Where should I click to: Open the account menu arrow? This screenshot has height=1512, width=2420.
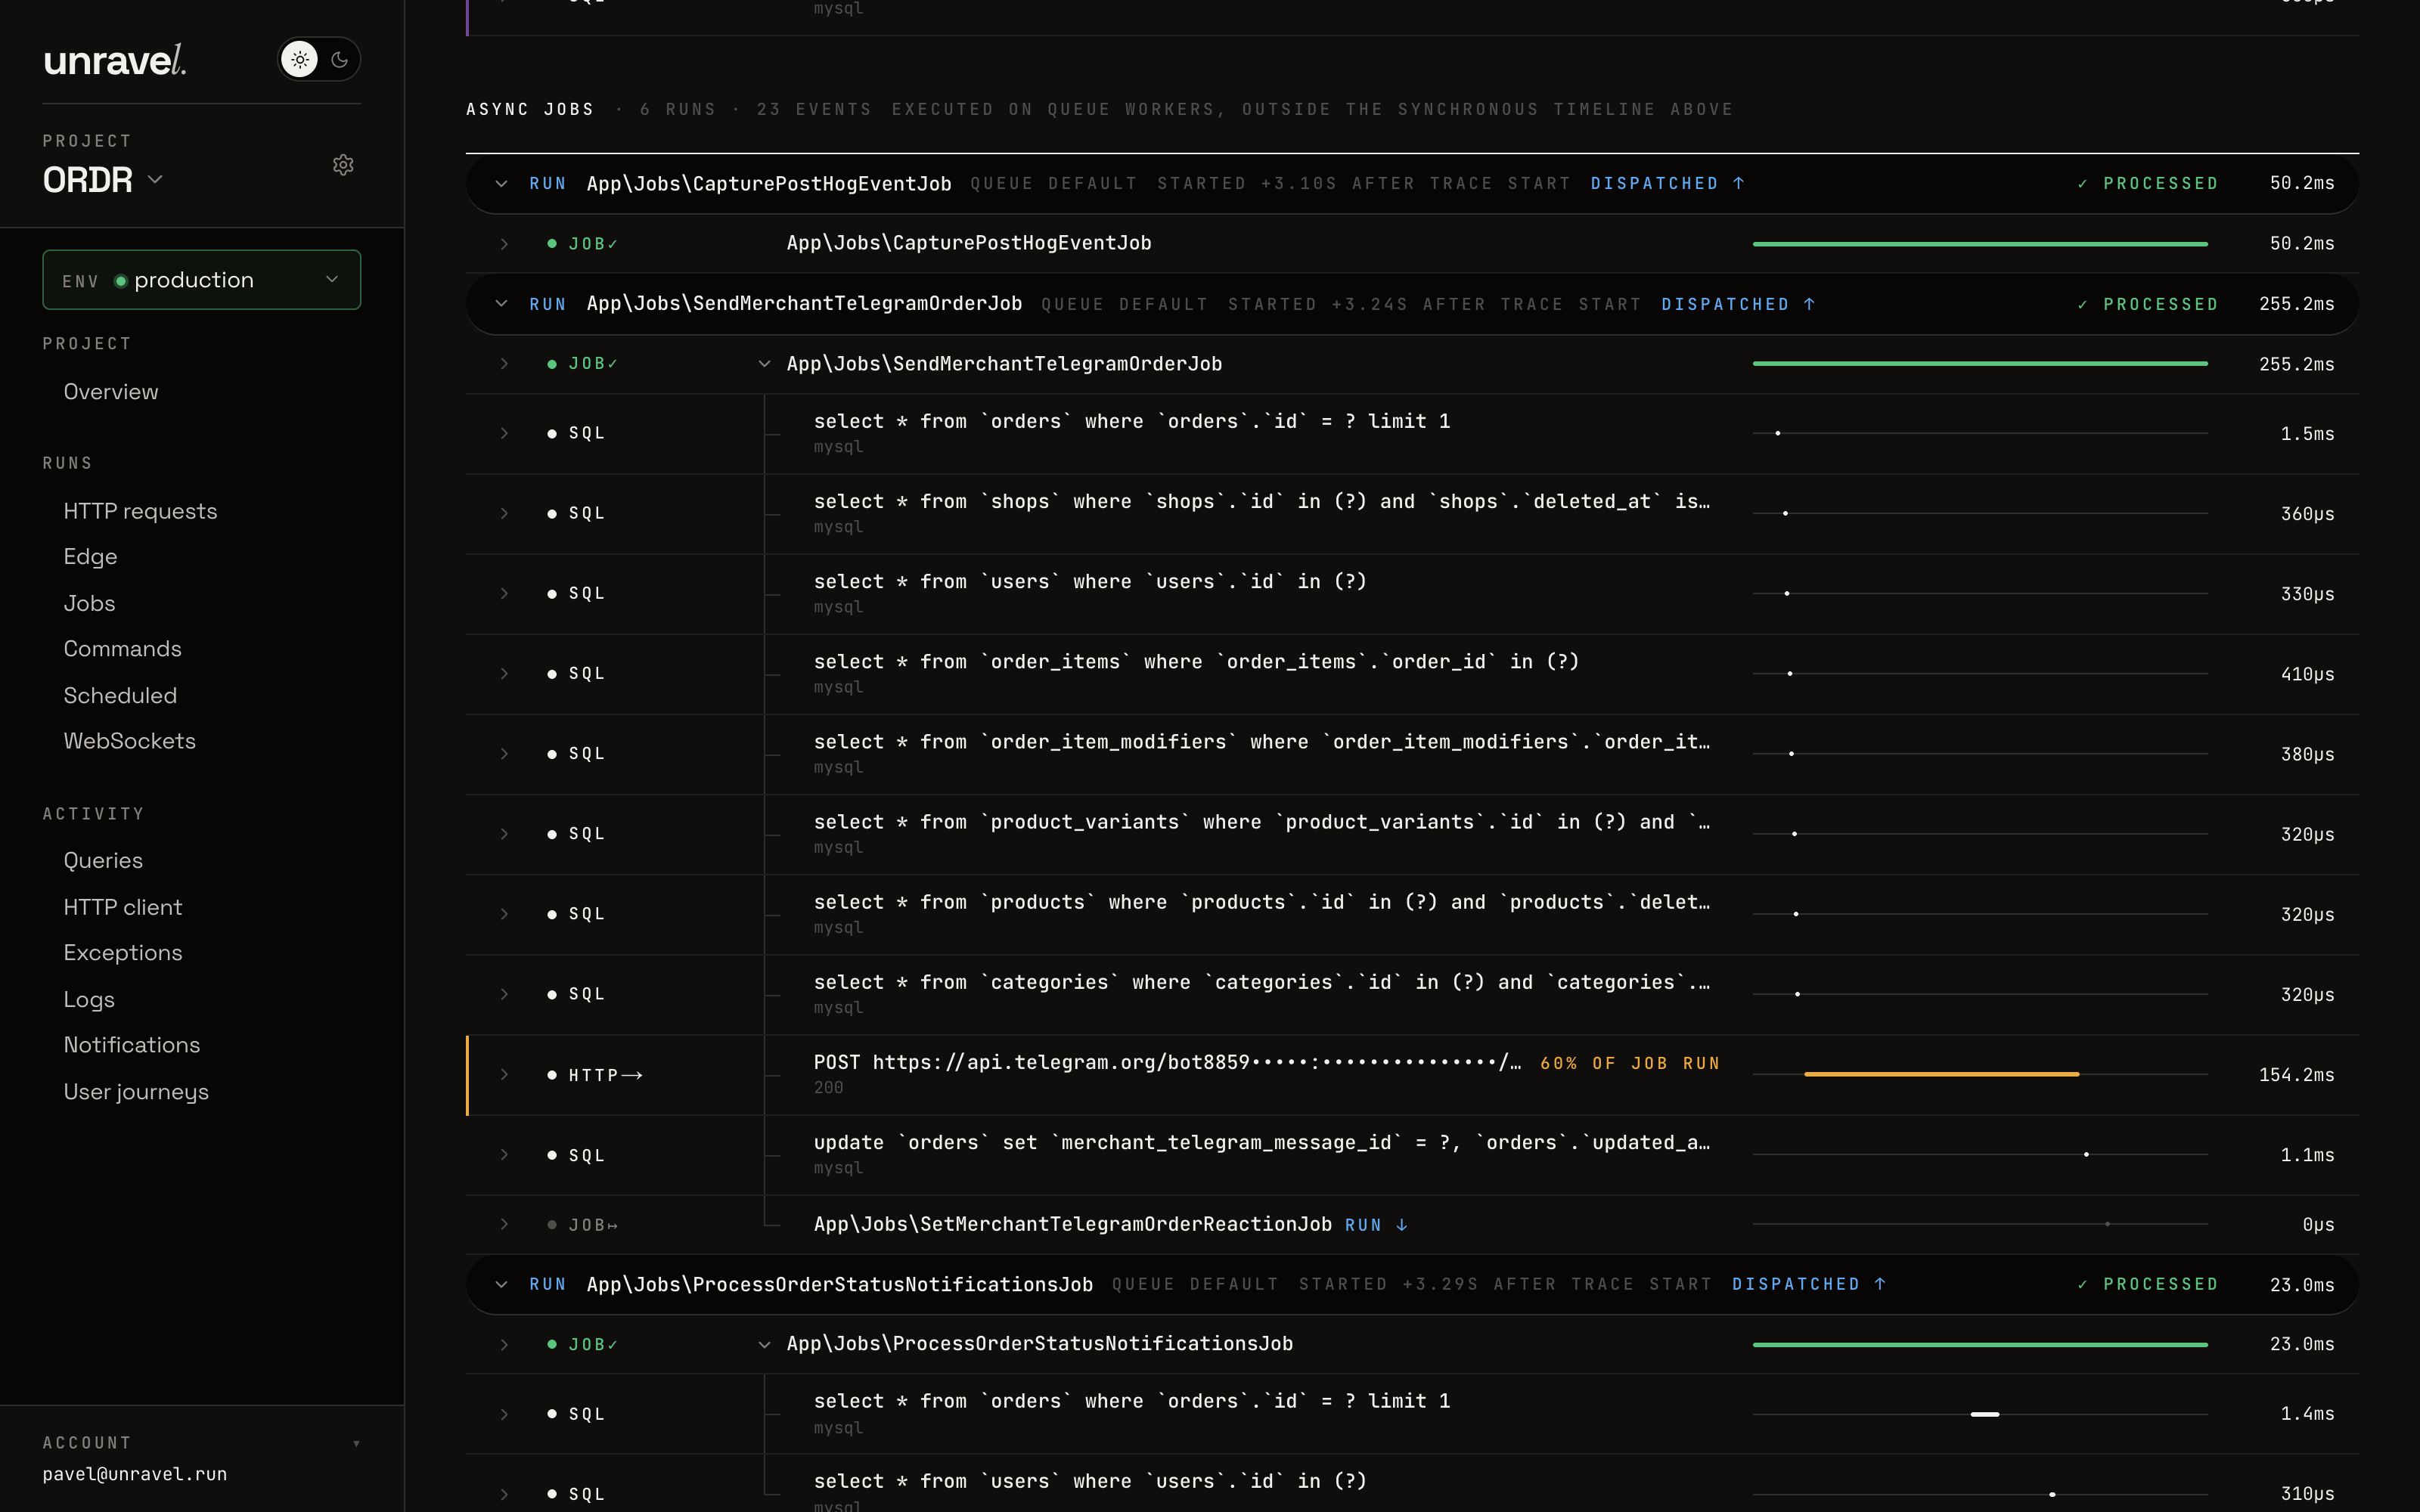(356, 1443)
